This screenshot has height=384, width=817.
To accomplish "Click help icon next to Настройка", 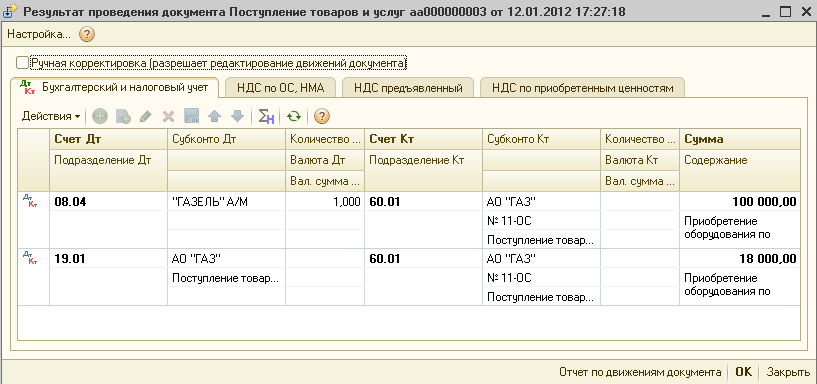I will click(x=87, y=35).
